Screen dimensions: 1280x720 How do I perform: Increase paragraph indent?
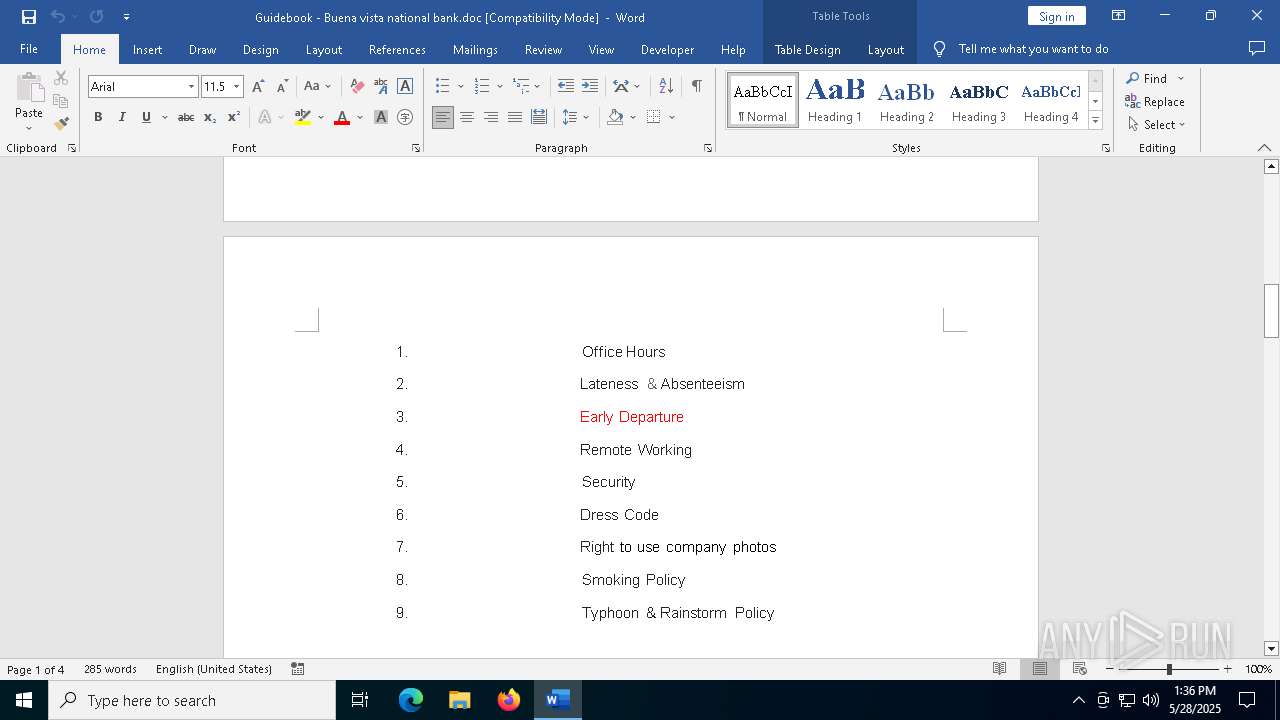click(590, 87)
